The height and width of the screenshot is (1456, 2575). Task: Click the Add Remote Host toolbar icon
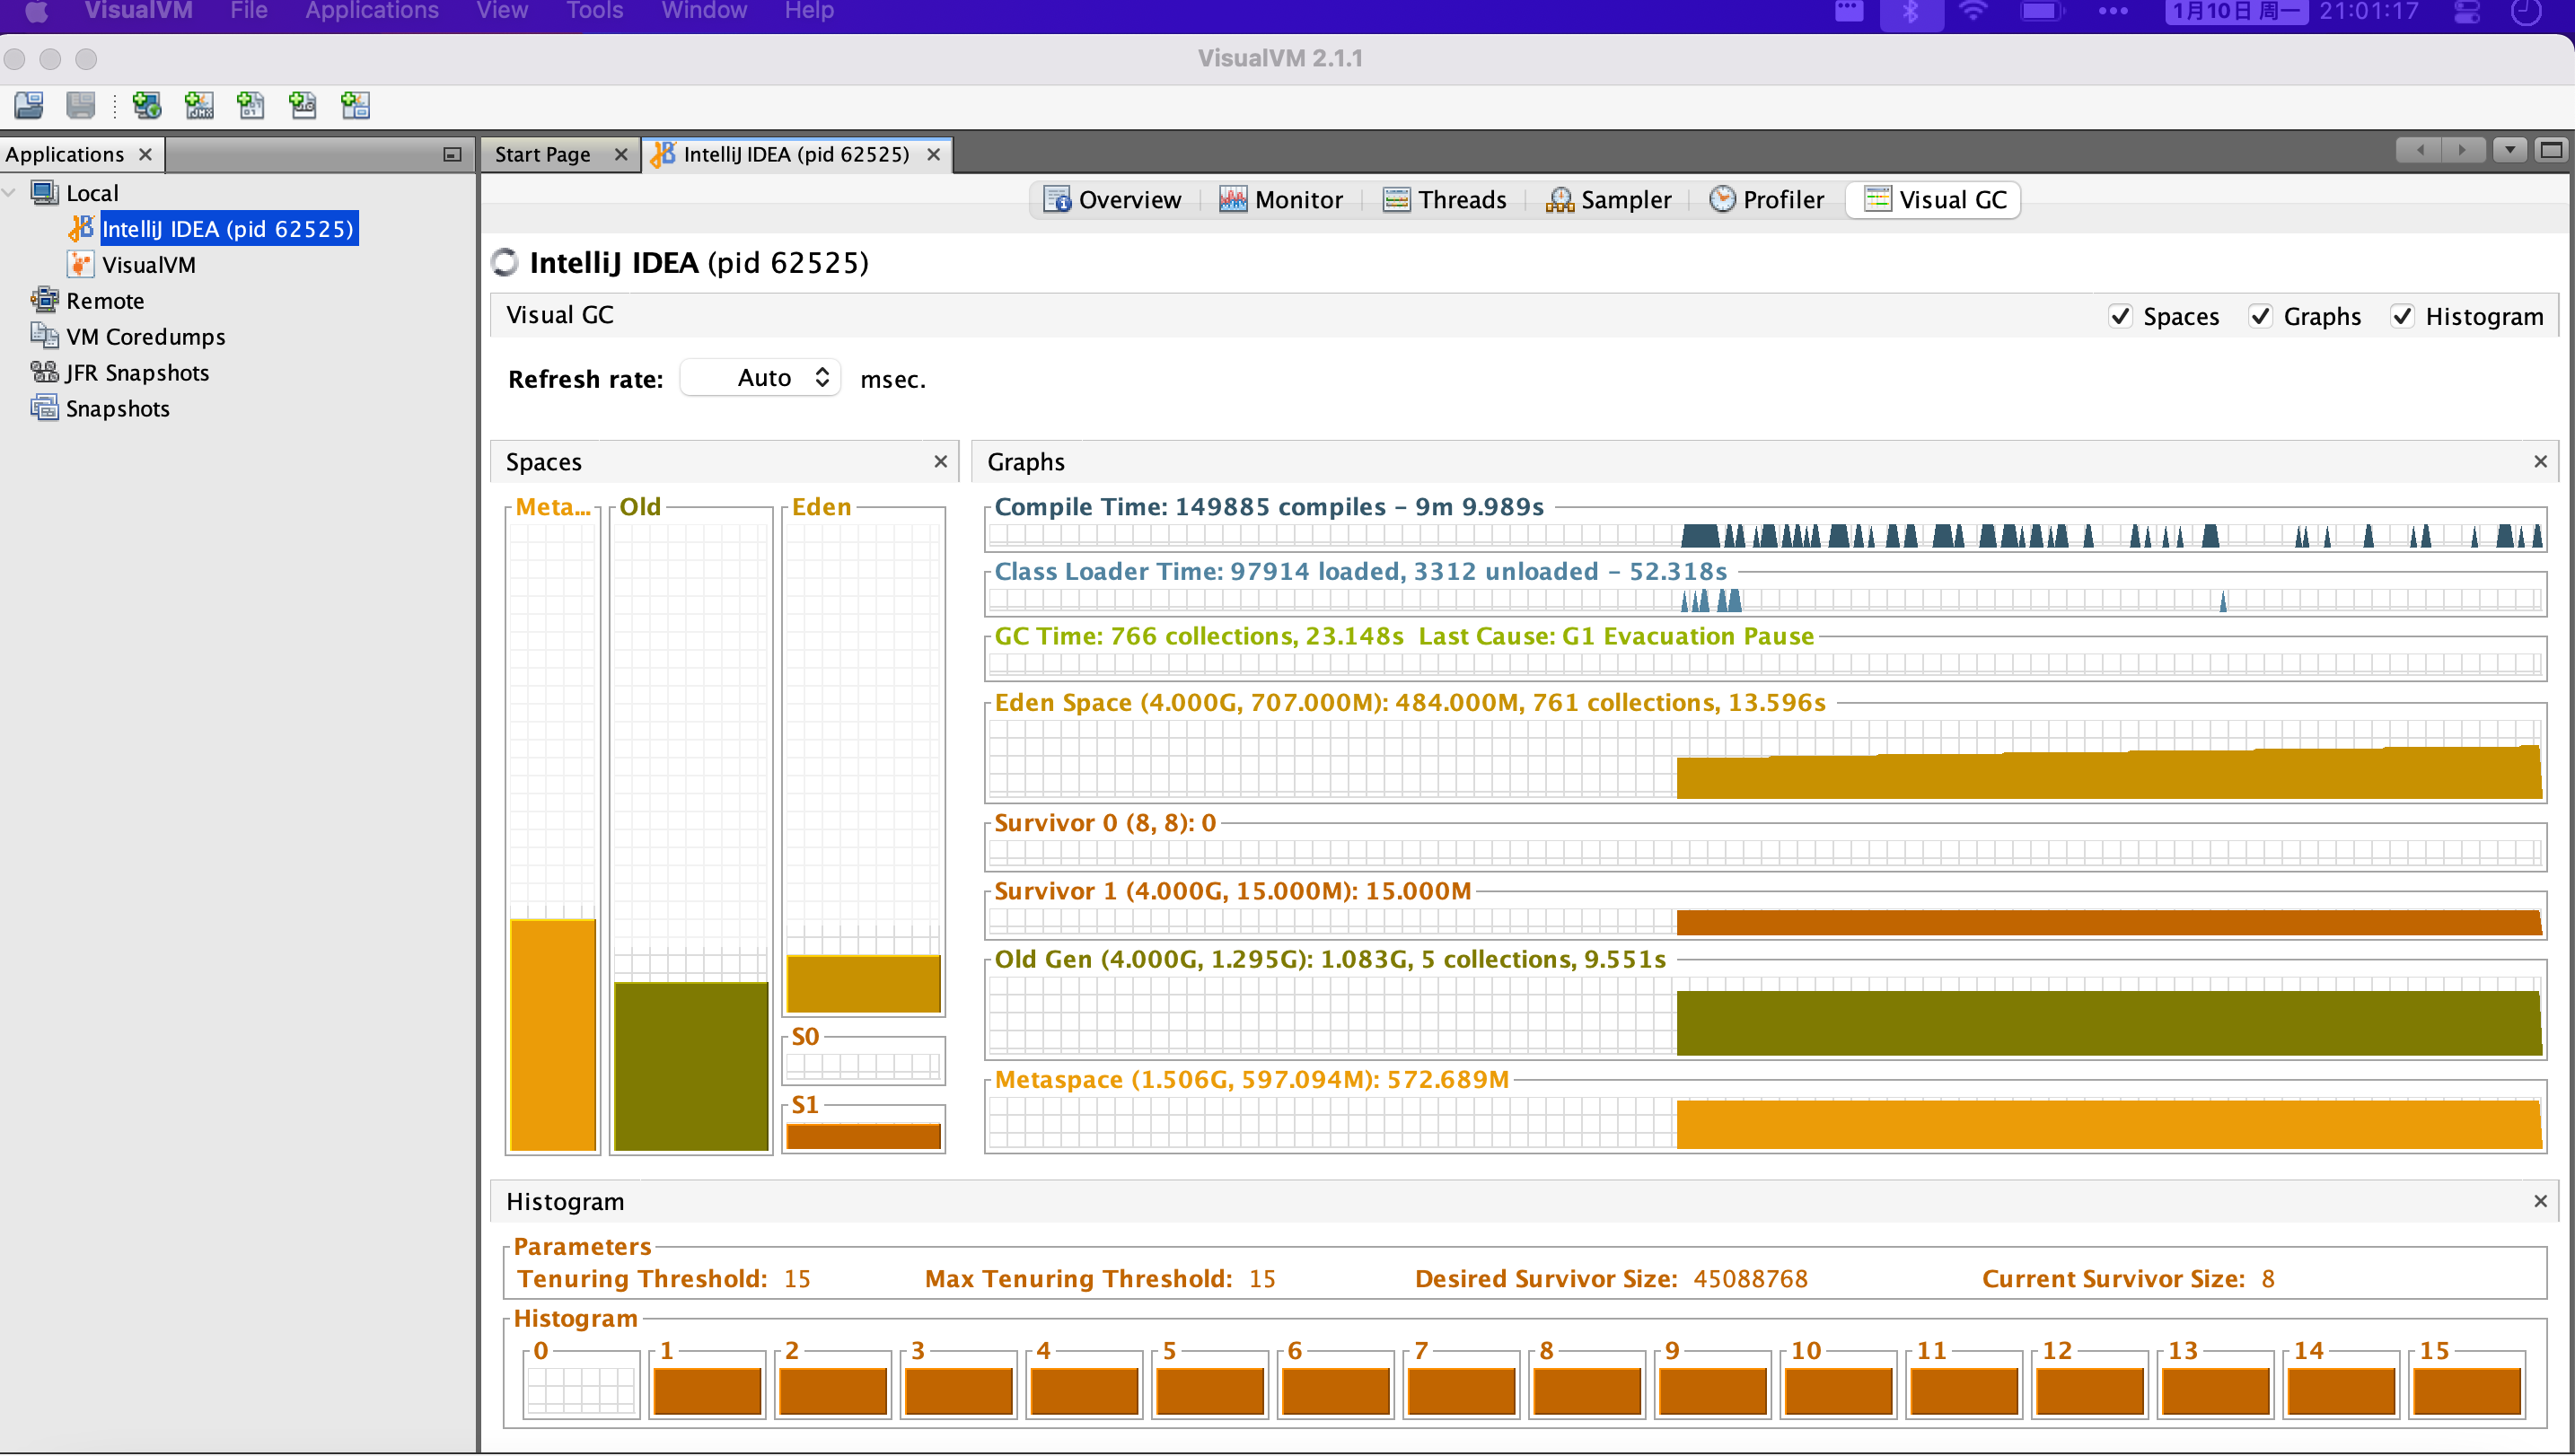tap(147, 105)
